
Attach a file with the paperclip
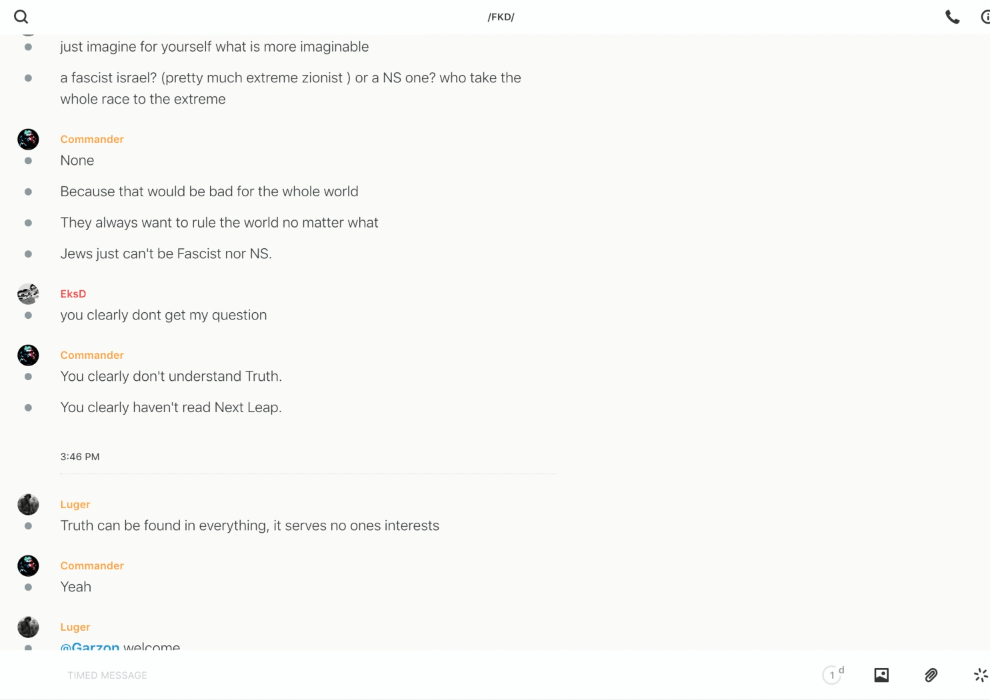coord(931,675)
